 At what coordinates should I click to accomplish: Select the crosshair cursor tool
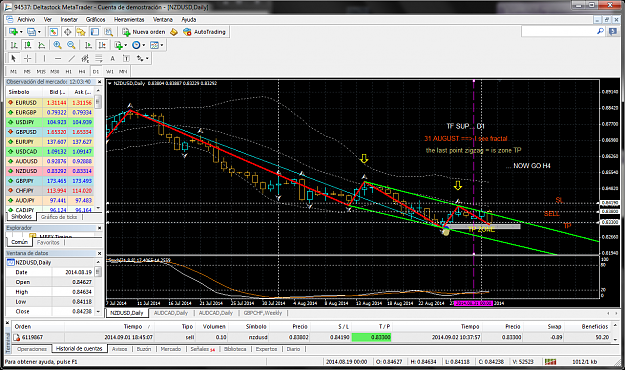point(28,58)
